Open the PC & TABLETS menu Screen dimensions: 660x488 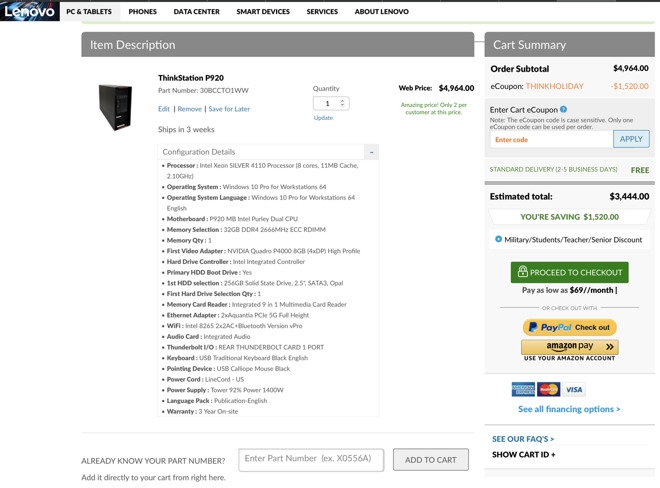[x=89, y=12]
